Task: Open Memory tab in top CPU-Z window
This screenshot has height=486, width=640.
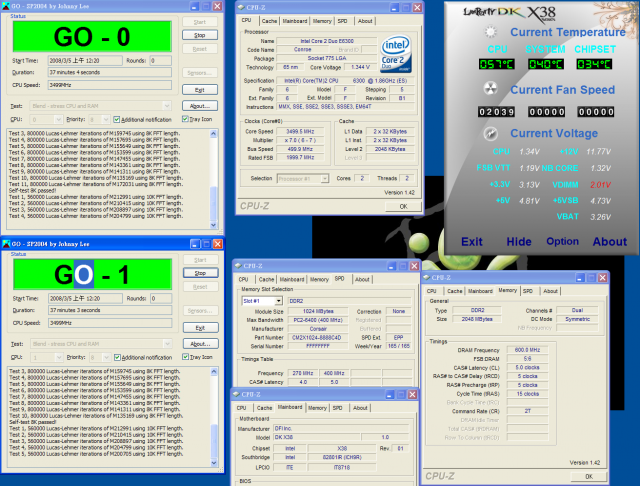Action: click(x=322, y=21)
